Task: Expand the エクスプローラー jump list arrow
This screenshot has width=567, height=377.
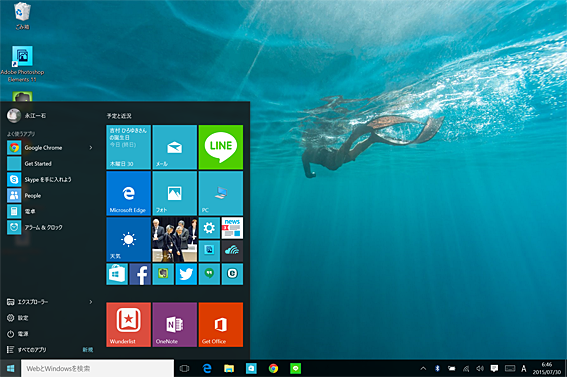Action: (x=91, y=302)
